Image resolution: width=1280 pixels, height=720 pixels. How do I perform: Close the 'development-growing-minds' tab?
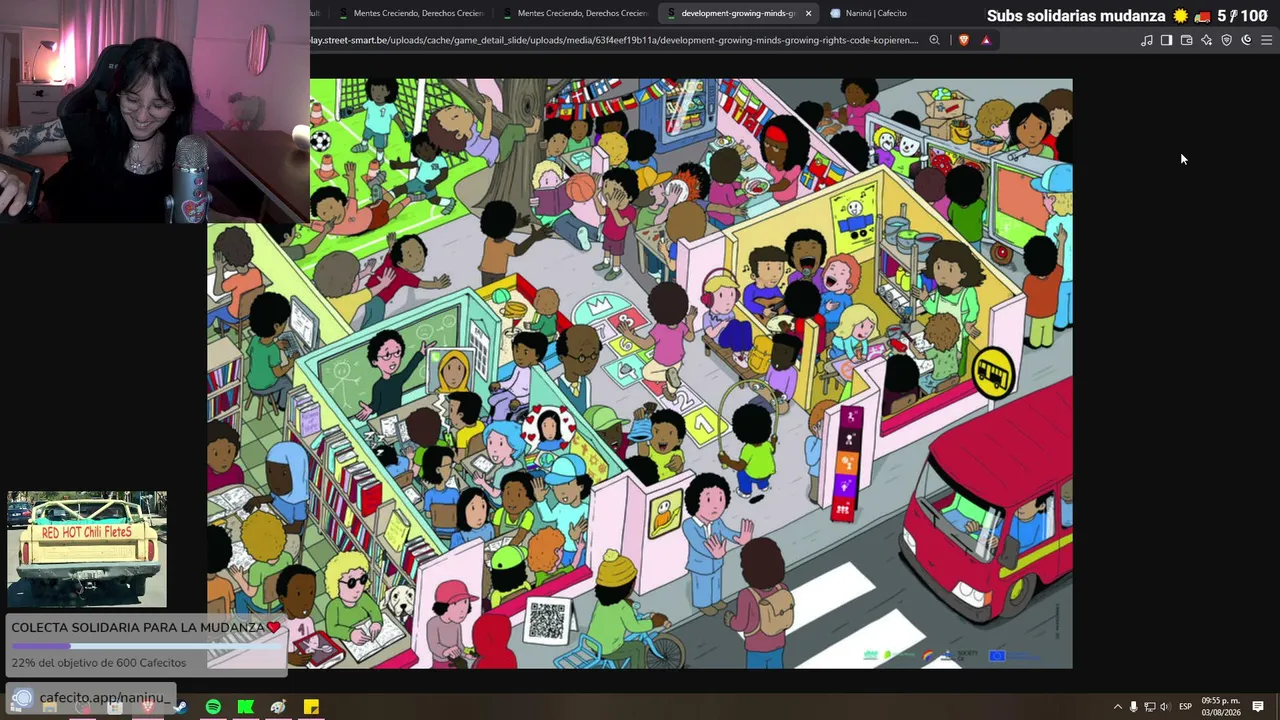tap(808, 13)
